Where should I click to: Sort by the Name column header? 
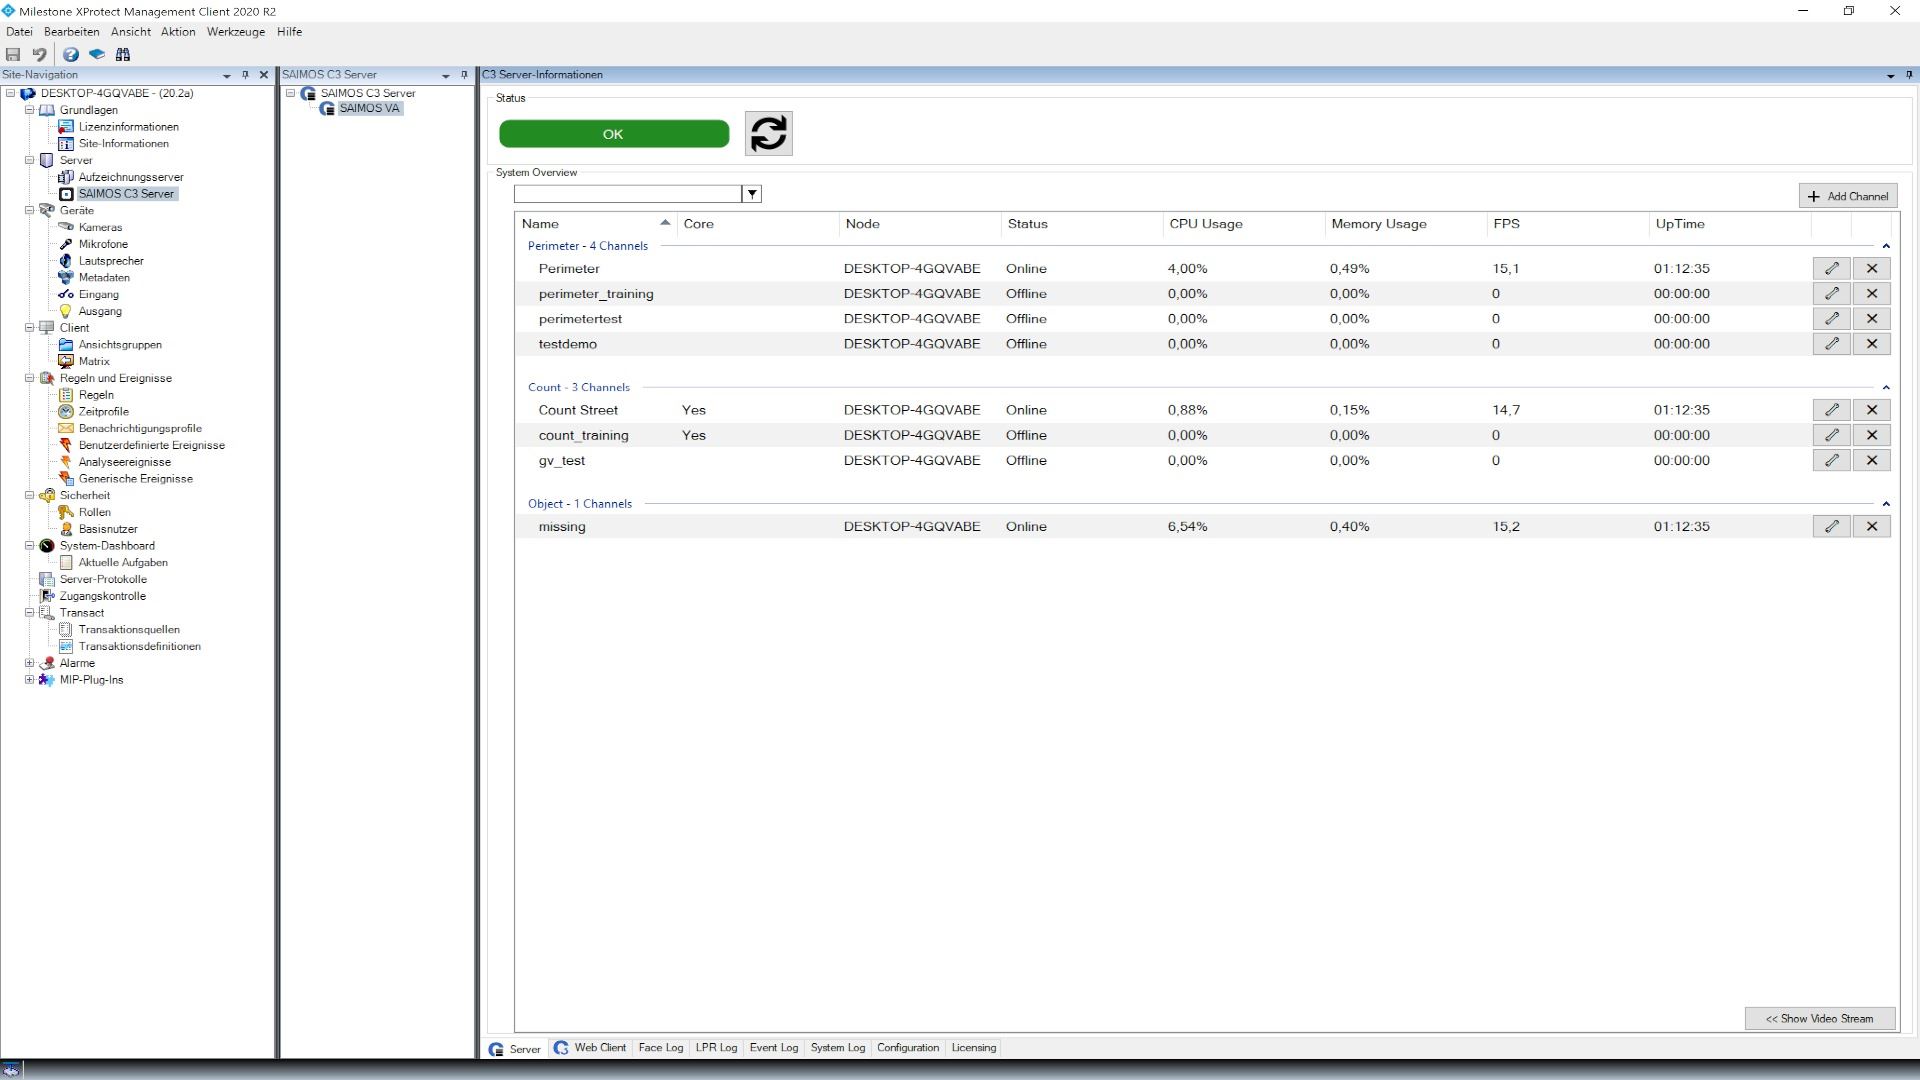coord(596,224)
